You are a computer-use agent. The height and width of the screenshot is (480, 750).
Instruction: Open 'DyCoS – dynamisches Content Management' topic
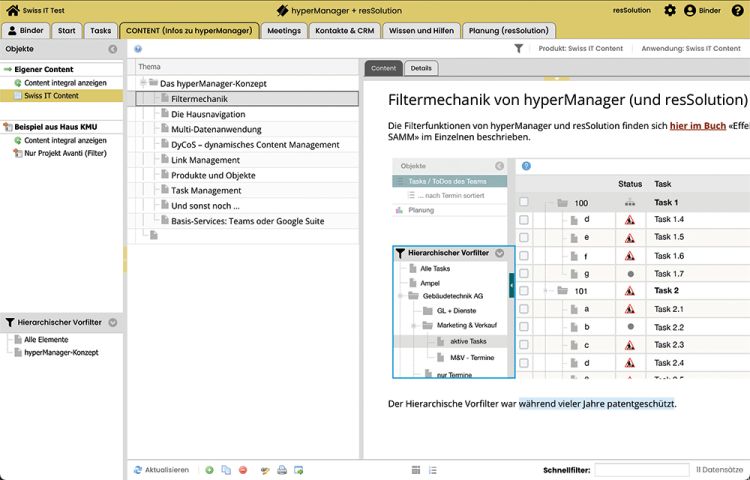coord(255,145)
